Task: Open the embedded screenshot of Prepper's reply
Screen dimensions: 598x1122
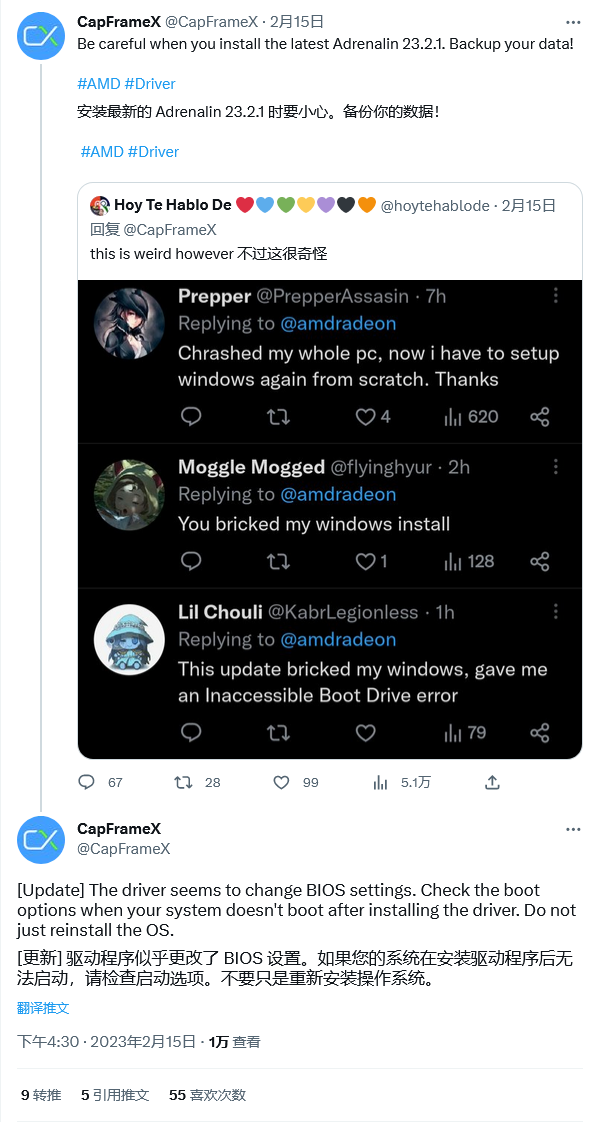Action: 330,519
